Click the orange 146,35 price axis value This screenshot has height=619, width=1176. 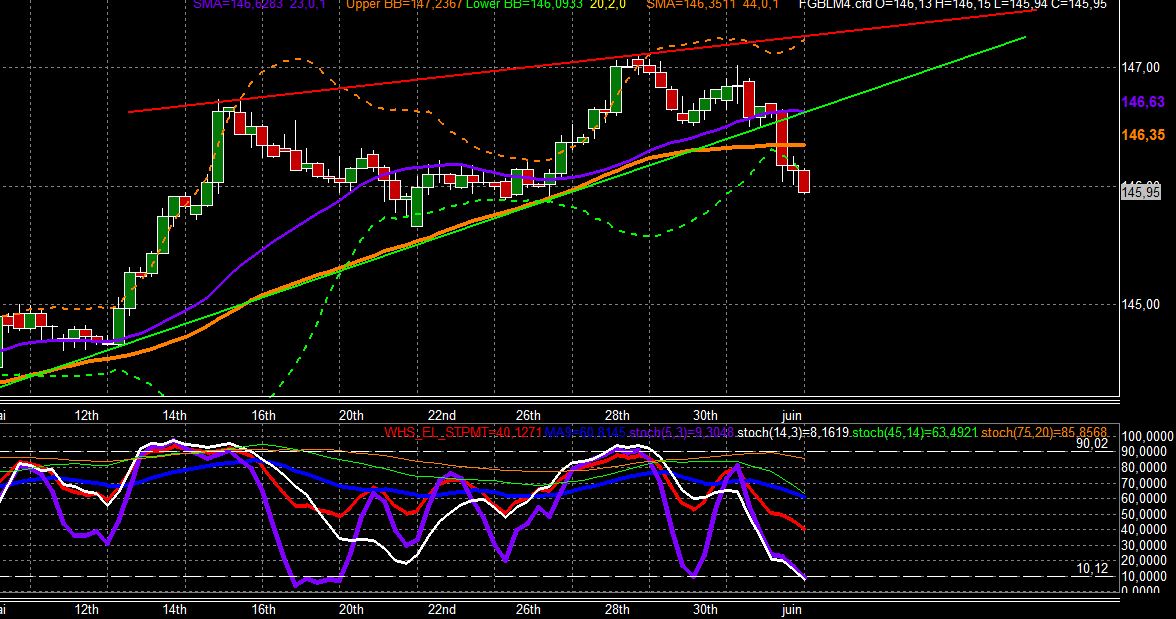pos(1143,135)
